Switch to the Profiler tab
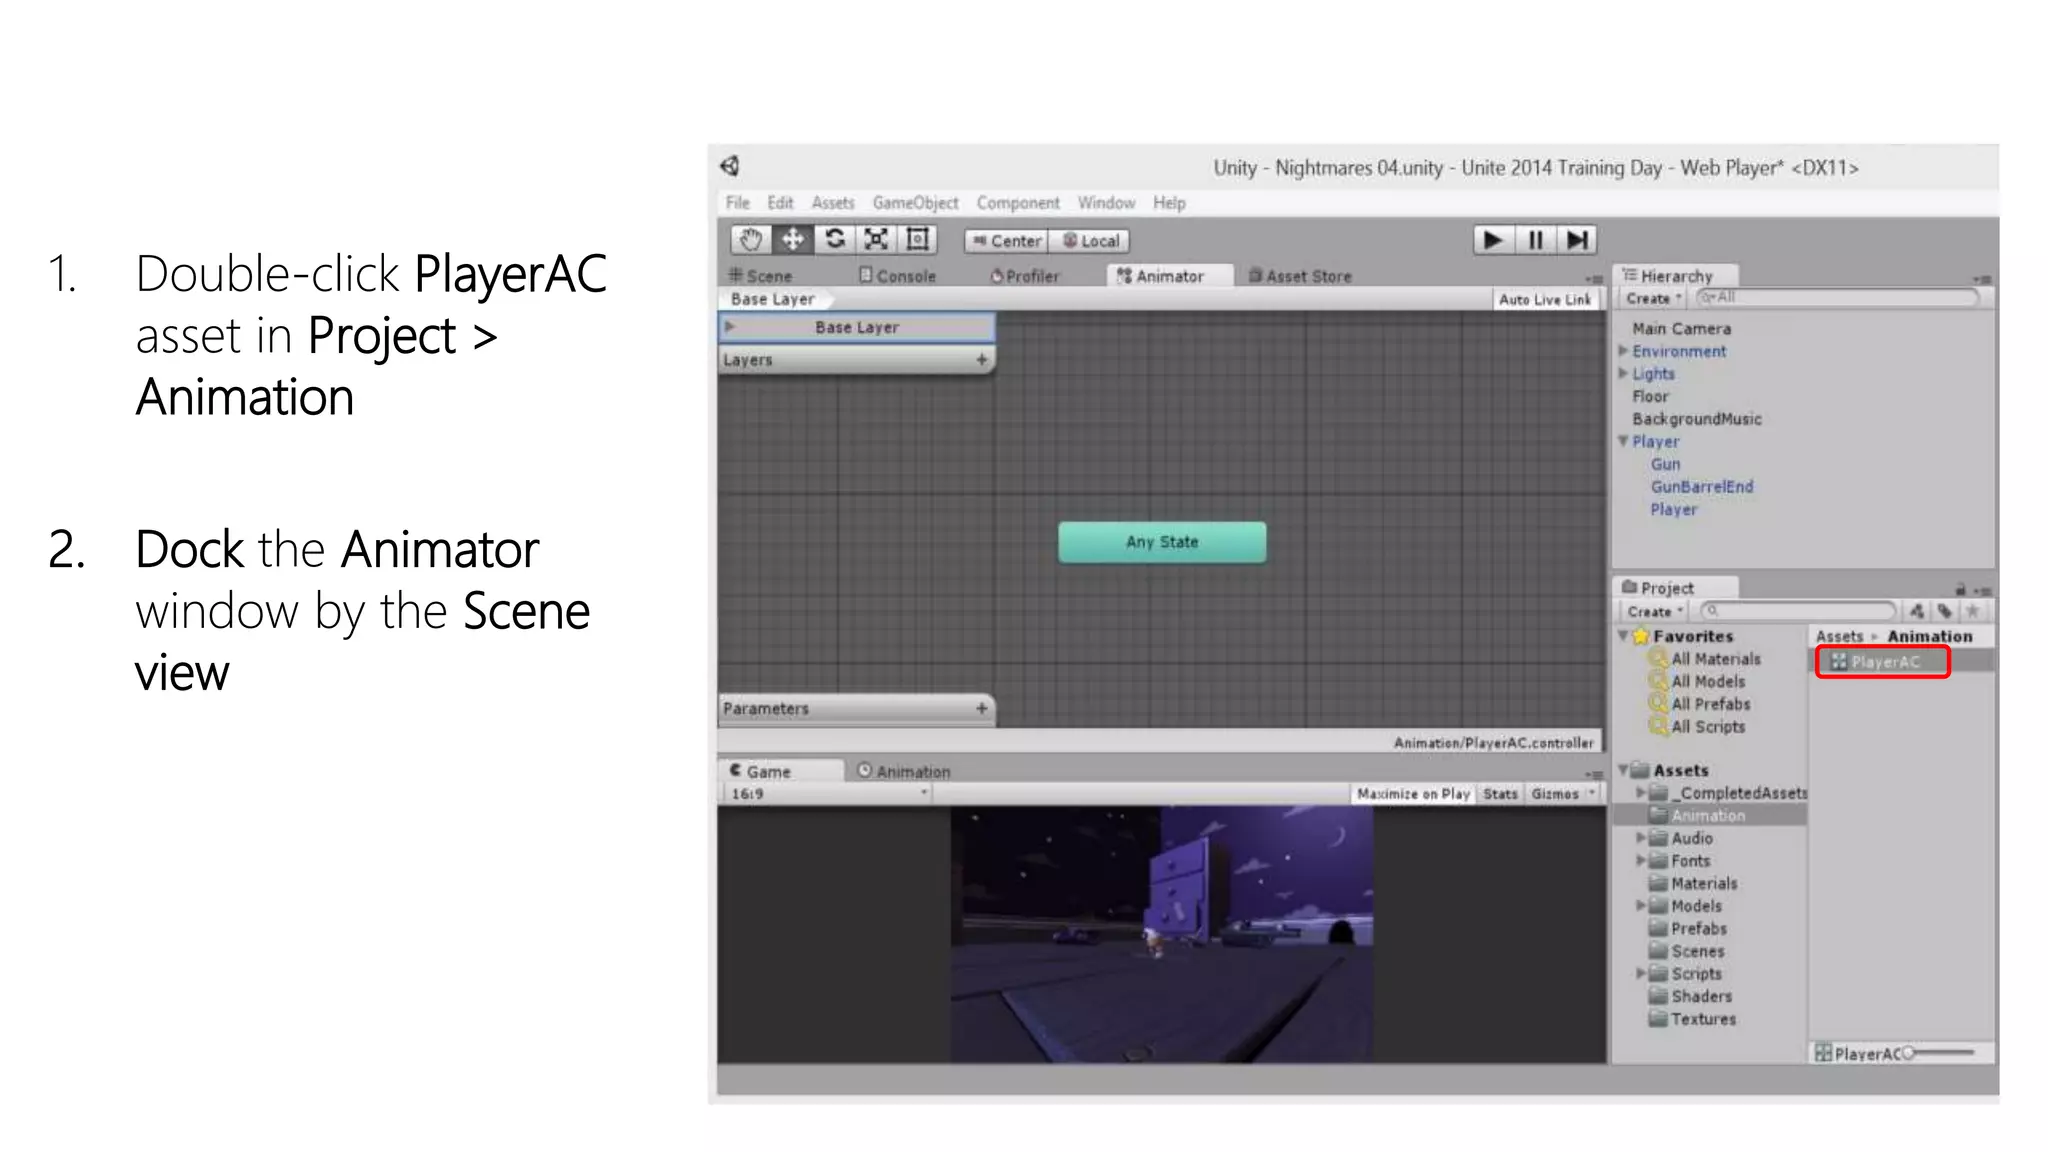This screenshot has width=2048, height=1152. click(1024, 276)
